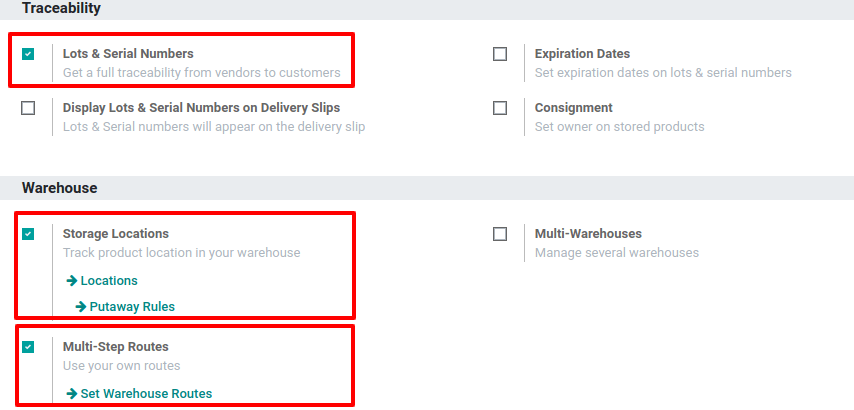Click the Traceability section header
The image size is (854, 410).
click(x=61, y=8)
